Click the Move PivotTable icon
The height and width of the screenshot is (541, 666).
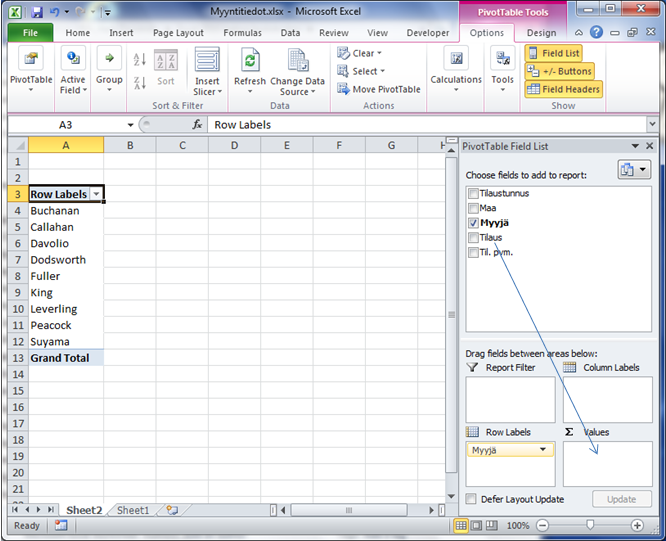(x=378, y=89)
